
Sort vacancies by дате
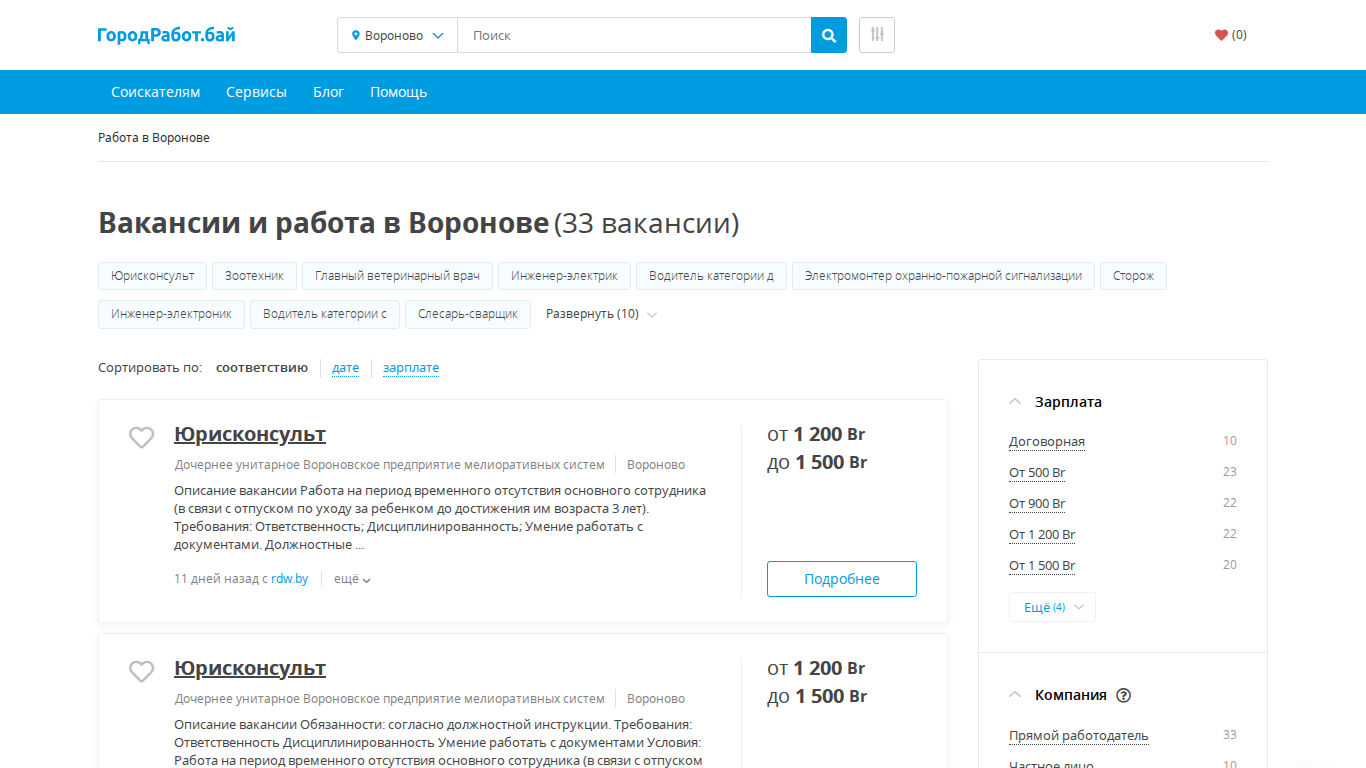pyautogui.click(x=346, y=368)
